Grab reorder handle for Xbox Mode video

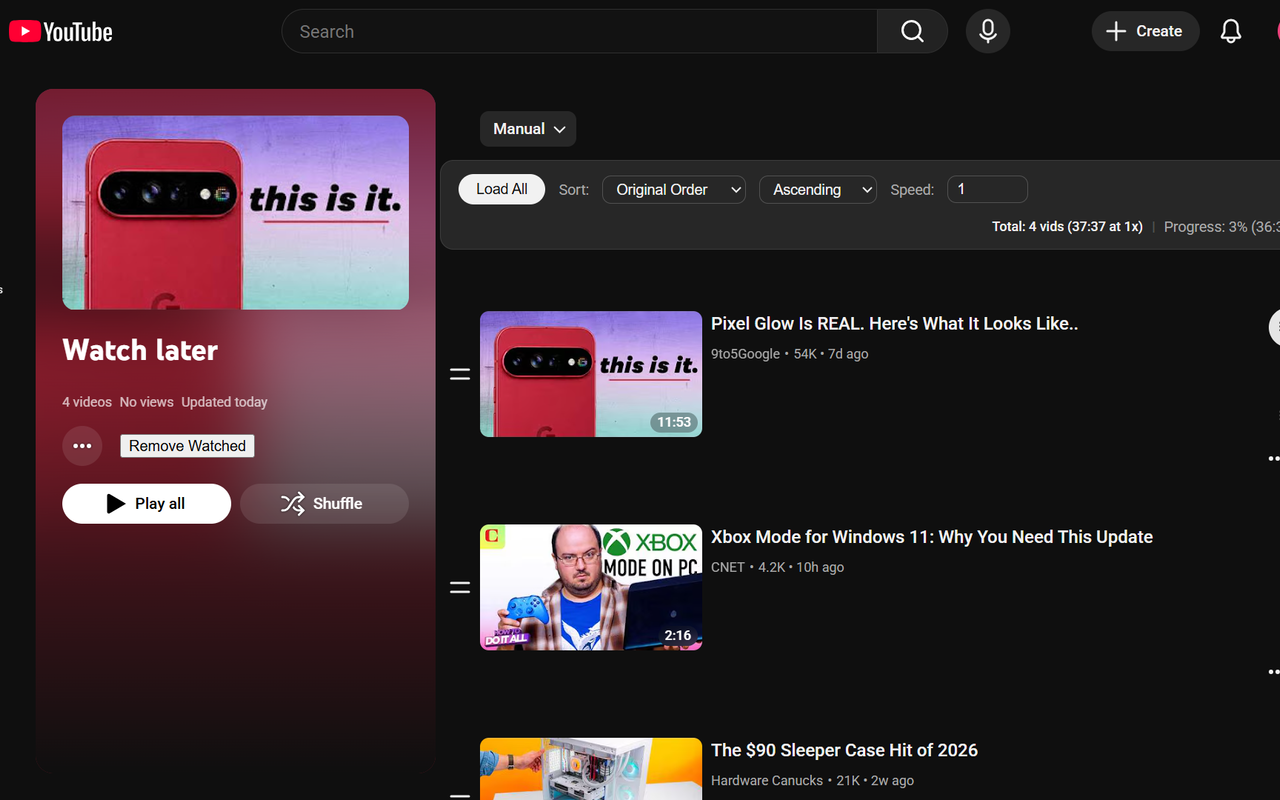(460, 588)
